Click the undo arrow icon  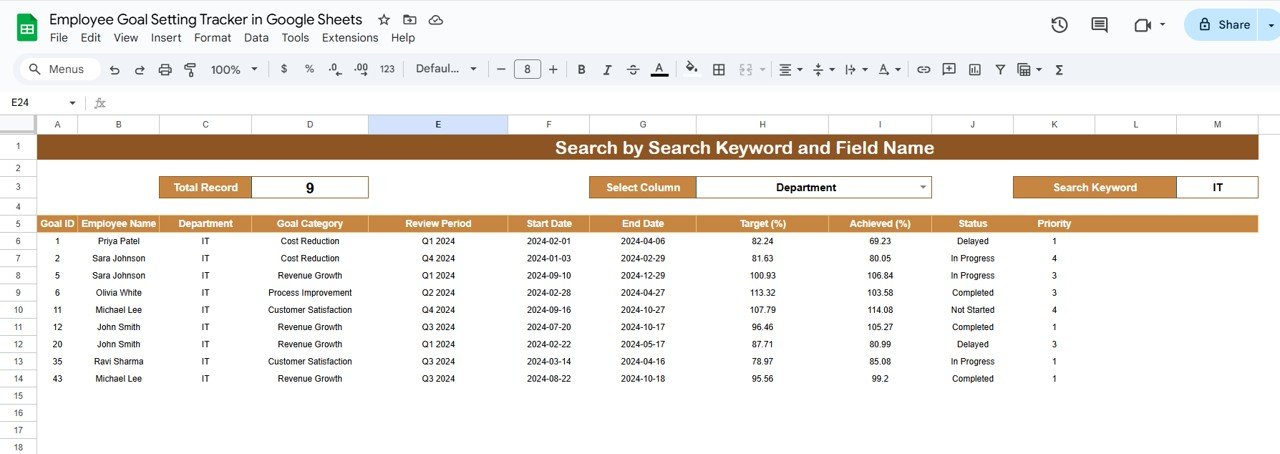[x=115, y=70]
